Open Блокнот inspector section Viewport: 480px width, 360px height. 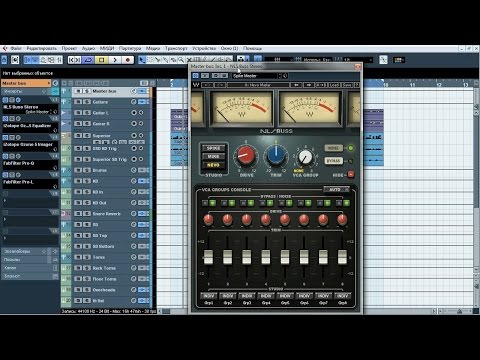[x=26, y=276]
